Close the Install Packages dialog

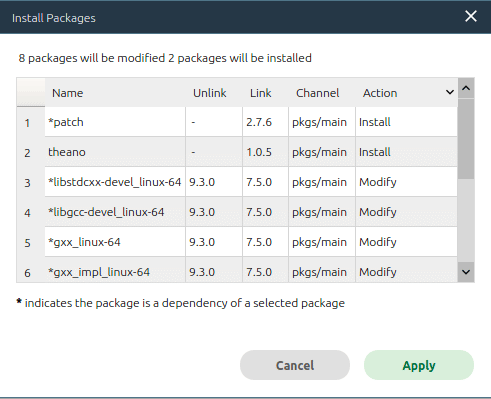point(471,16)
